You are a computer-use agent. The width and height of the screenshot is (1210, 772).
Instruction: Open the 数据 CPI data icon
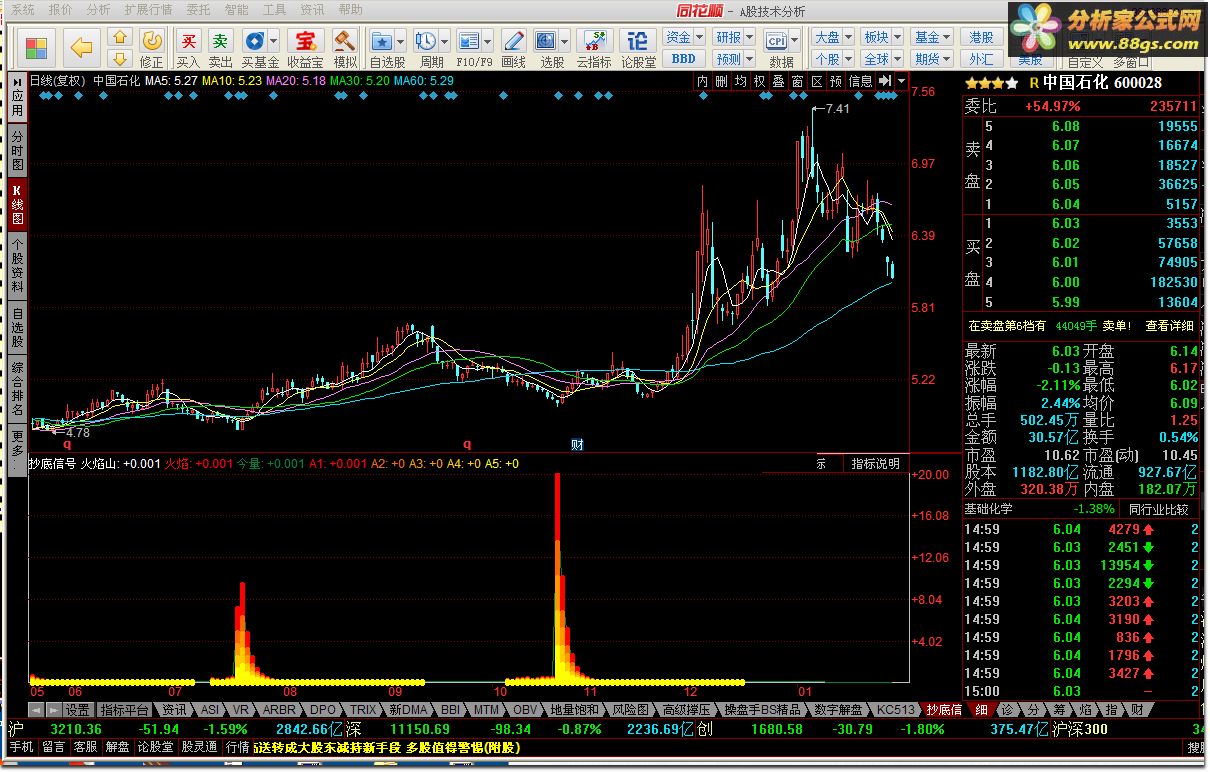tap(777, 42)
